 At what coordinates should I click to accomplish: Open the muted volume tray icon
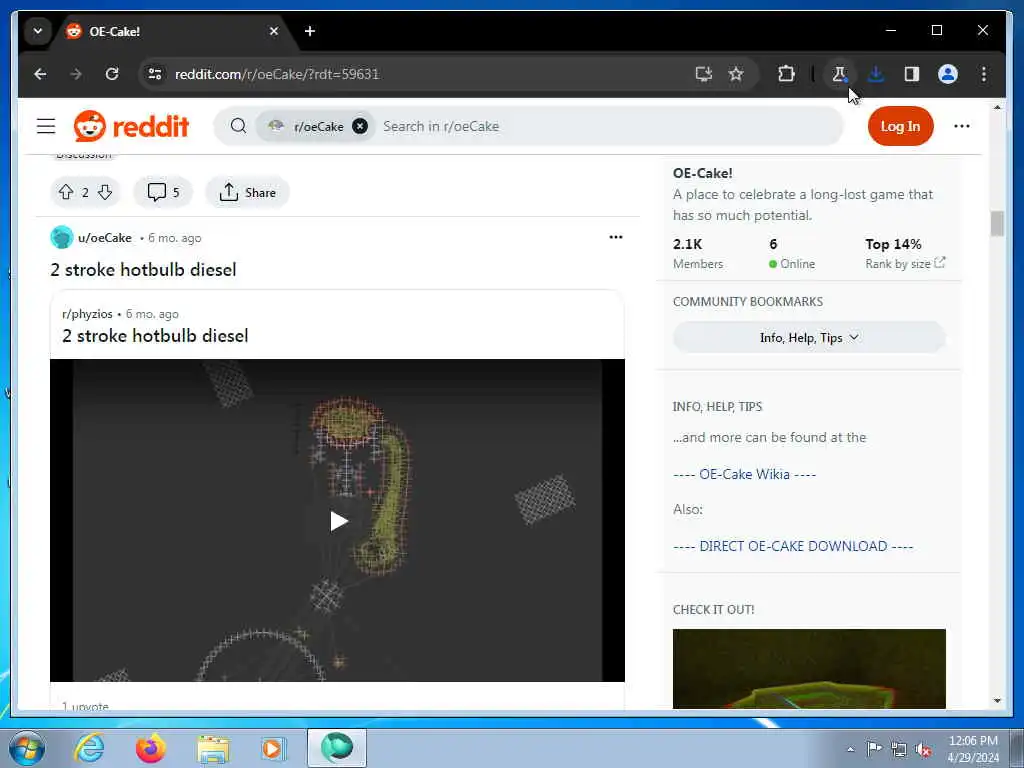923,749
